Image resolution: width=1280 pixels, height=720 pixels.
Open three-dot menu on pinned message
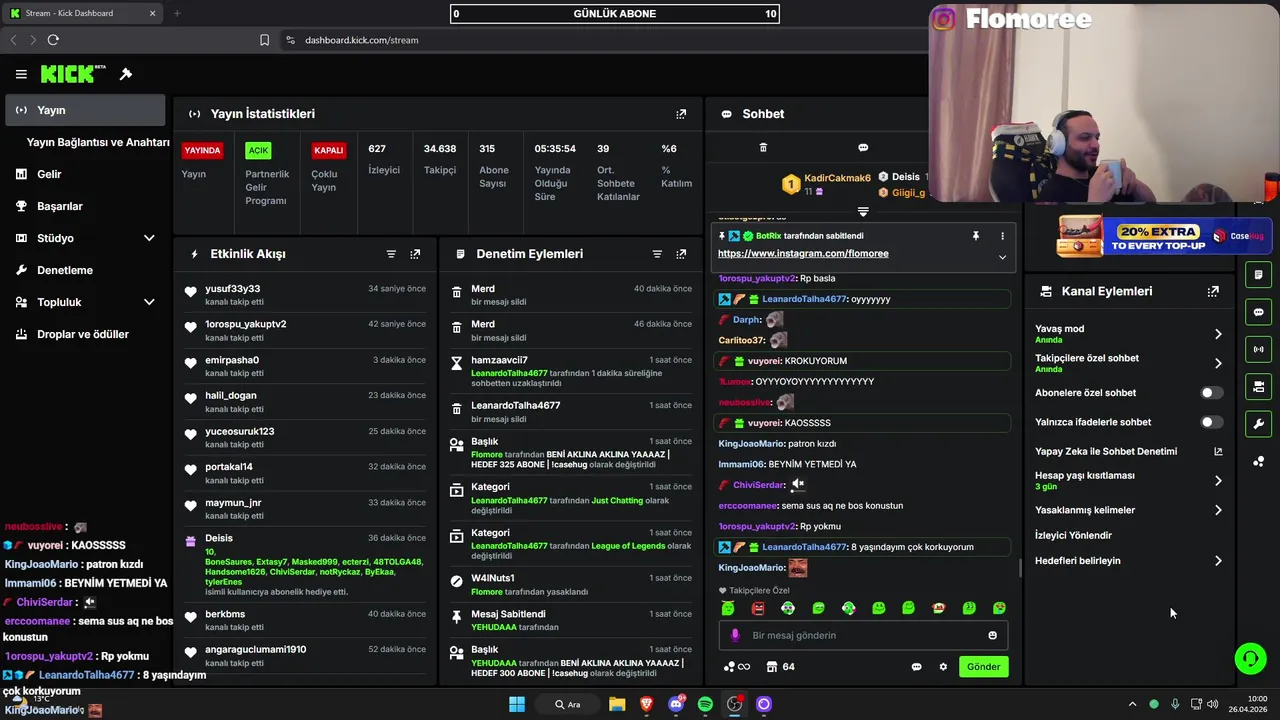click(x=1002, y=236)
